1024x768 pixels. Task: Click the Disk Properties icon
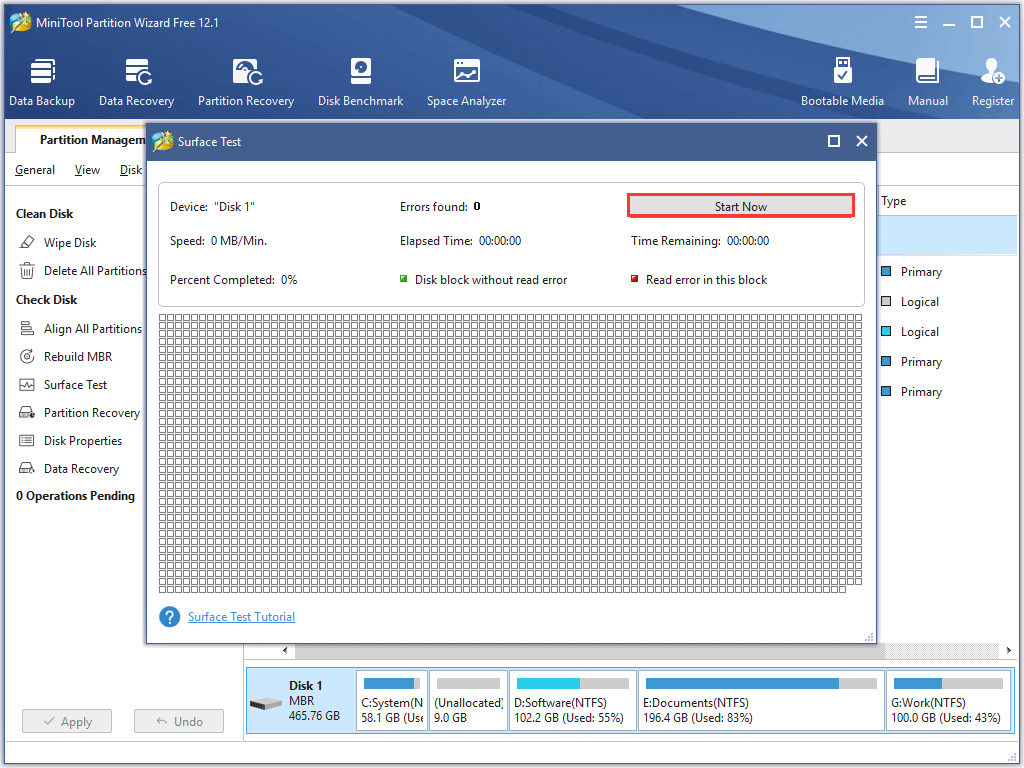[x=27, y=441]
